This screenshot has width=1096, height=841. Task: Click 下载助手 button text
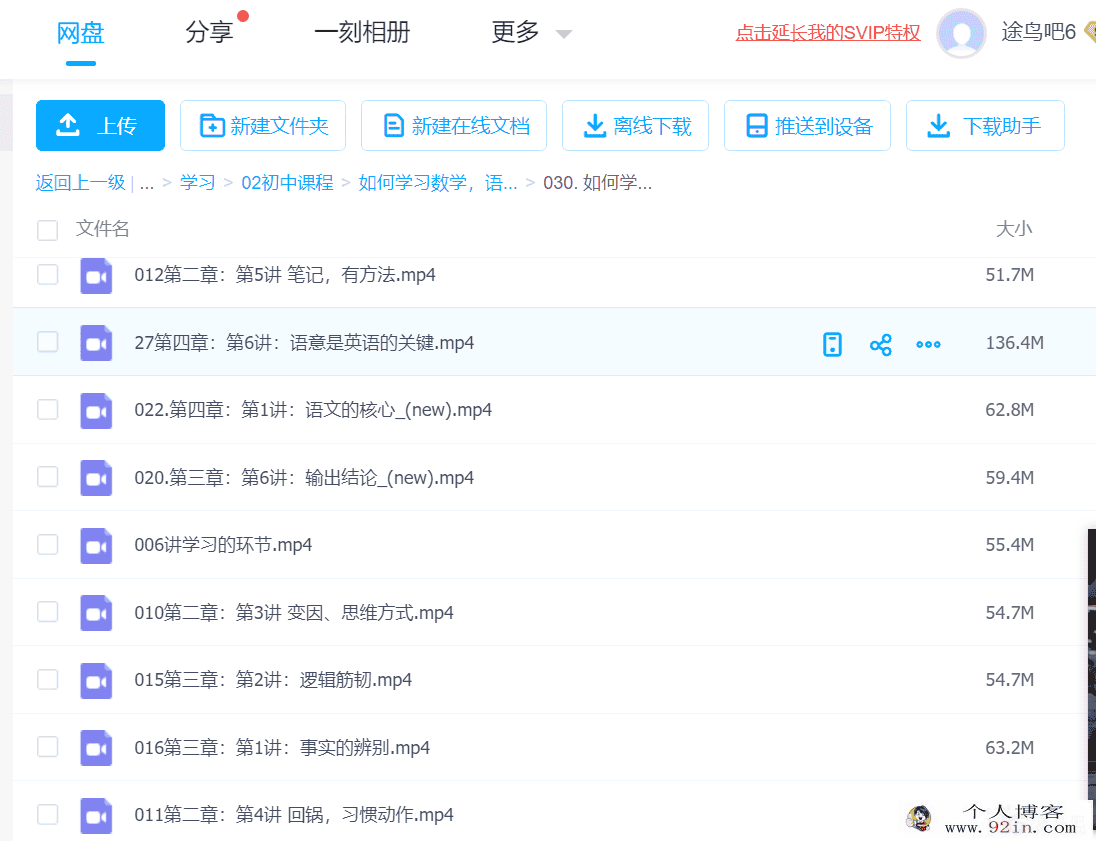(x=1002, y=126)
